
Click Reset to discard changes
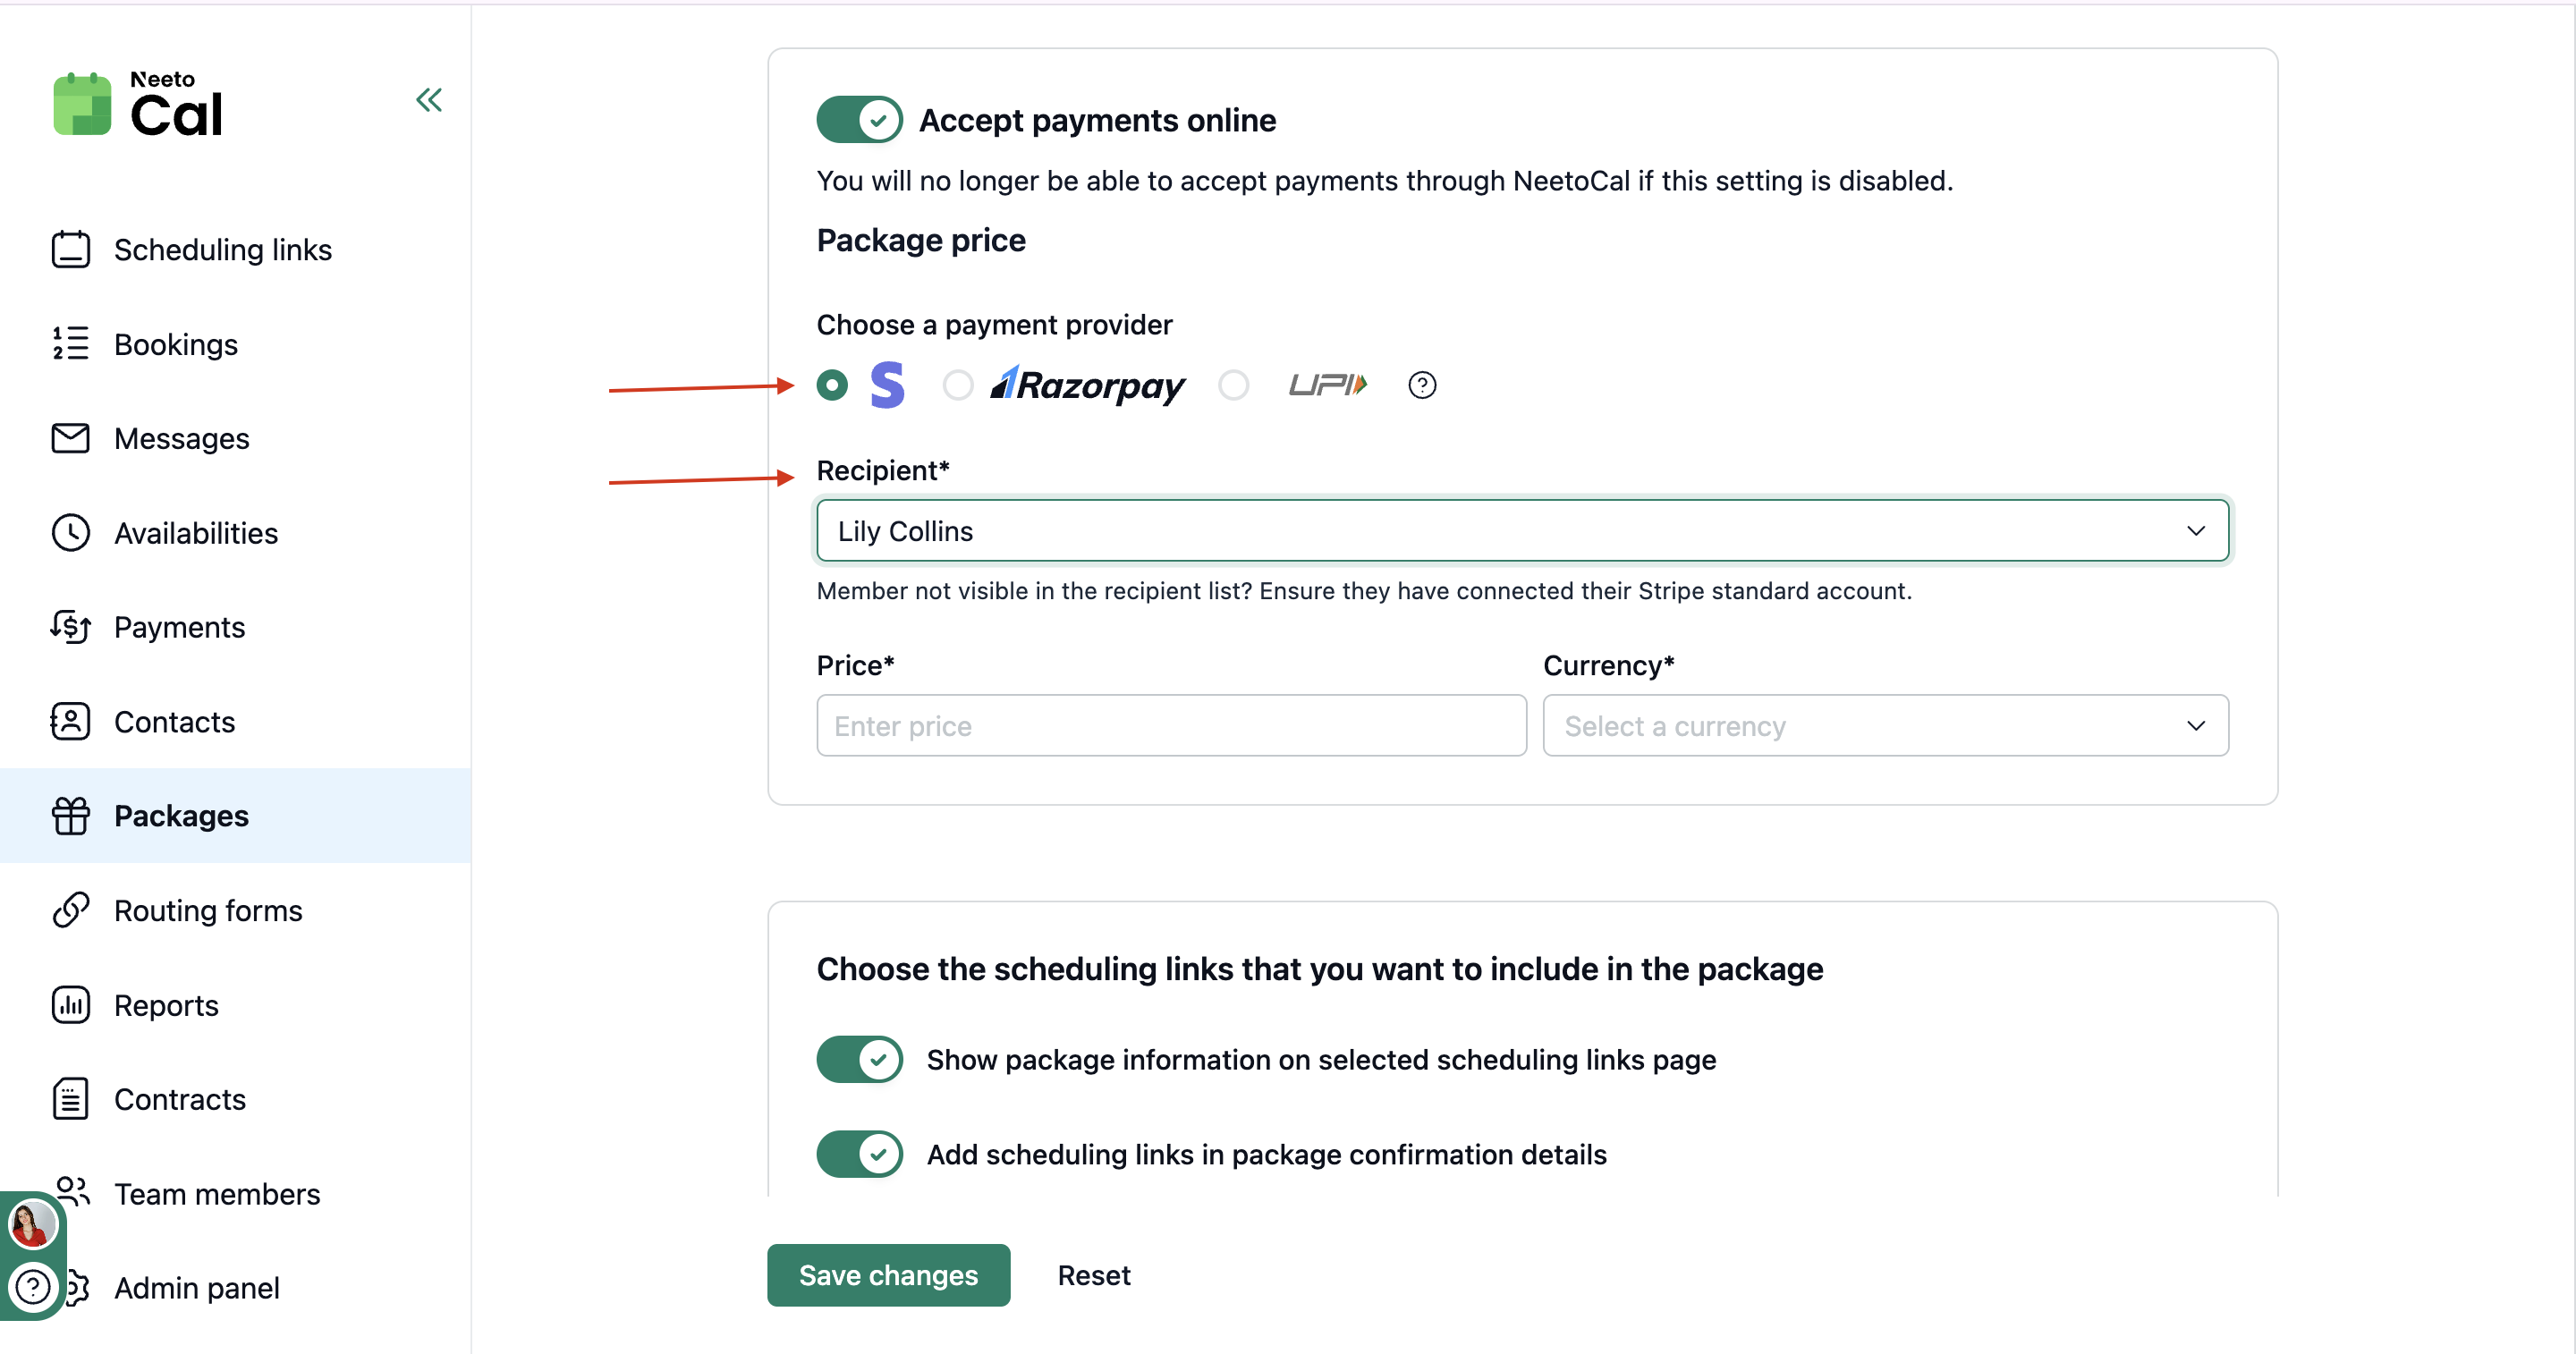click(x=1094, y=1275)
